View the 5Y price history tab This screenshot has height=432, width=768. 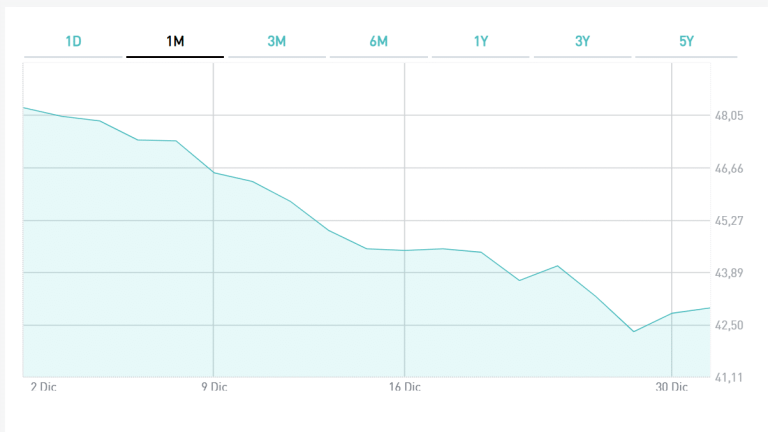coord(686,41)
